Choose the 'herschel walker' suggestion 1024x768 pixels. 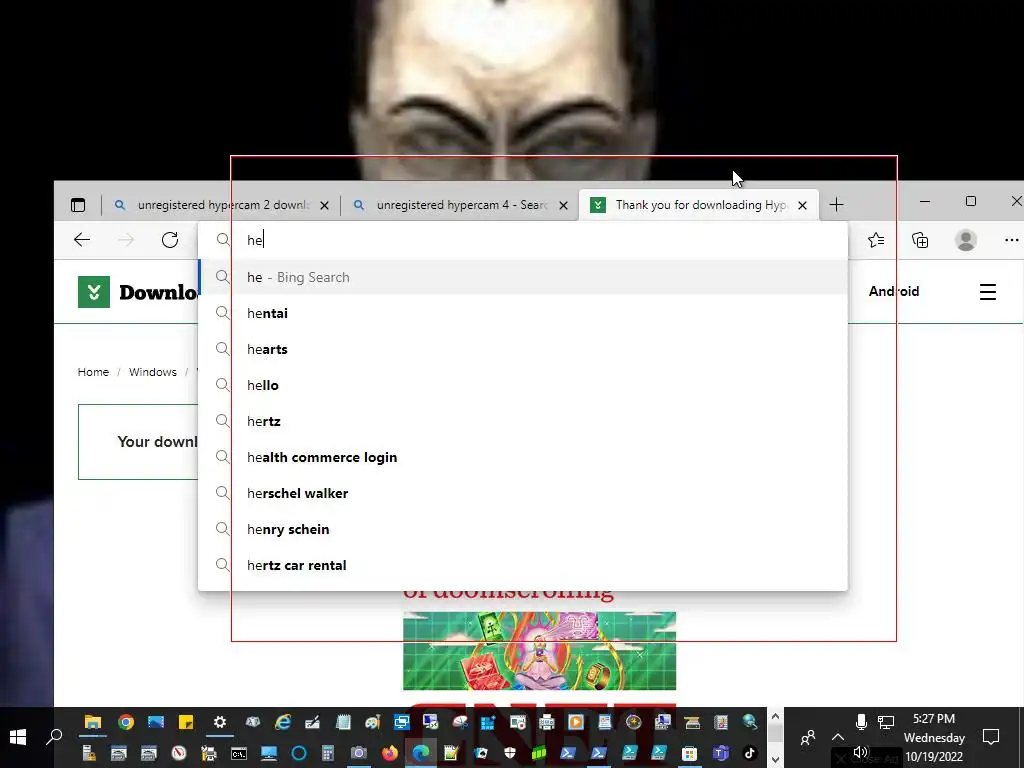pyautogui.click(x=523, y=493)
